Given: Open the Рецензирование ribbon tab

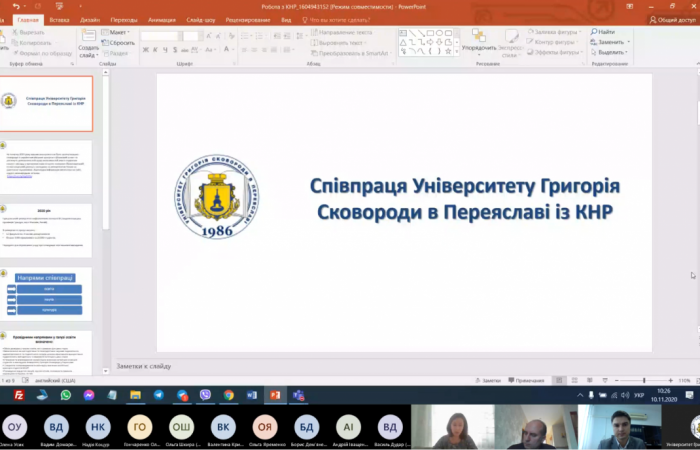Looking at the screenshot, I should pos(248,20).
